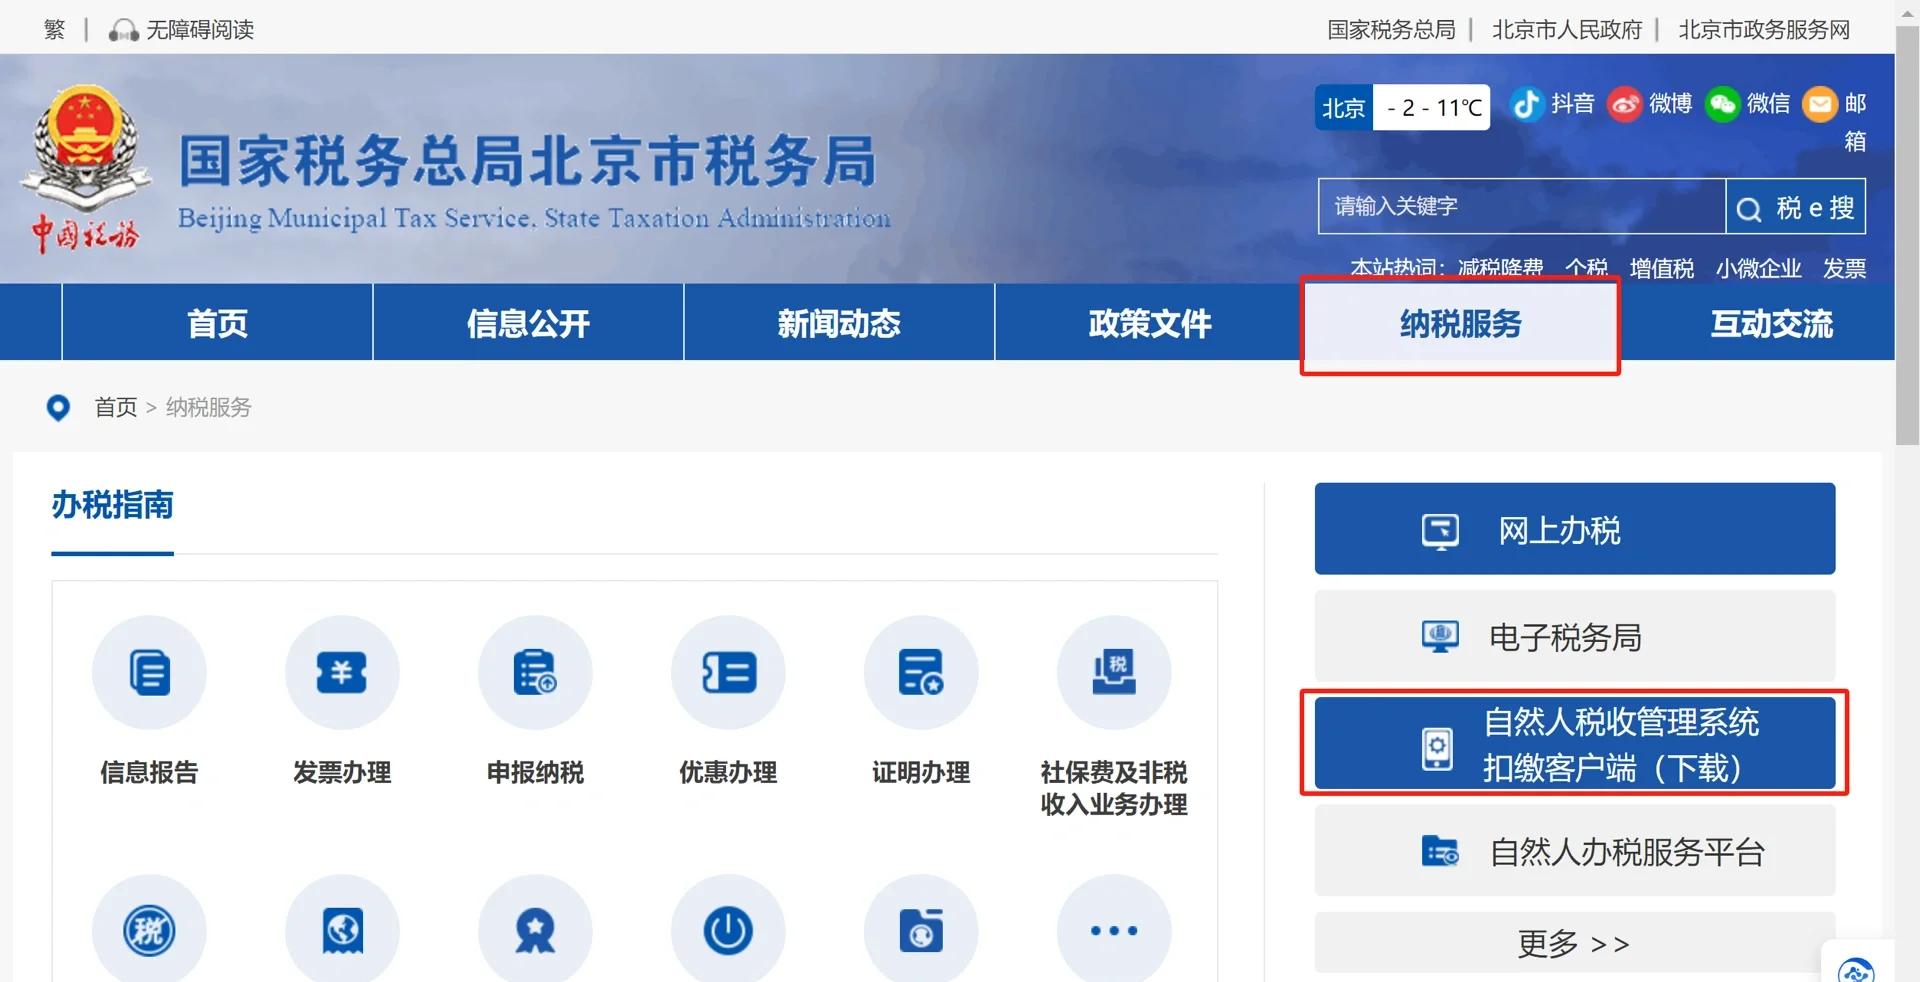Click the 自然人办税服务平台 button
Viewport: 1920px width, 982px height.
click(1574, 851)
